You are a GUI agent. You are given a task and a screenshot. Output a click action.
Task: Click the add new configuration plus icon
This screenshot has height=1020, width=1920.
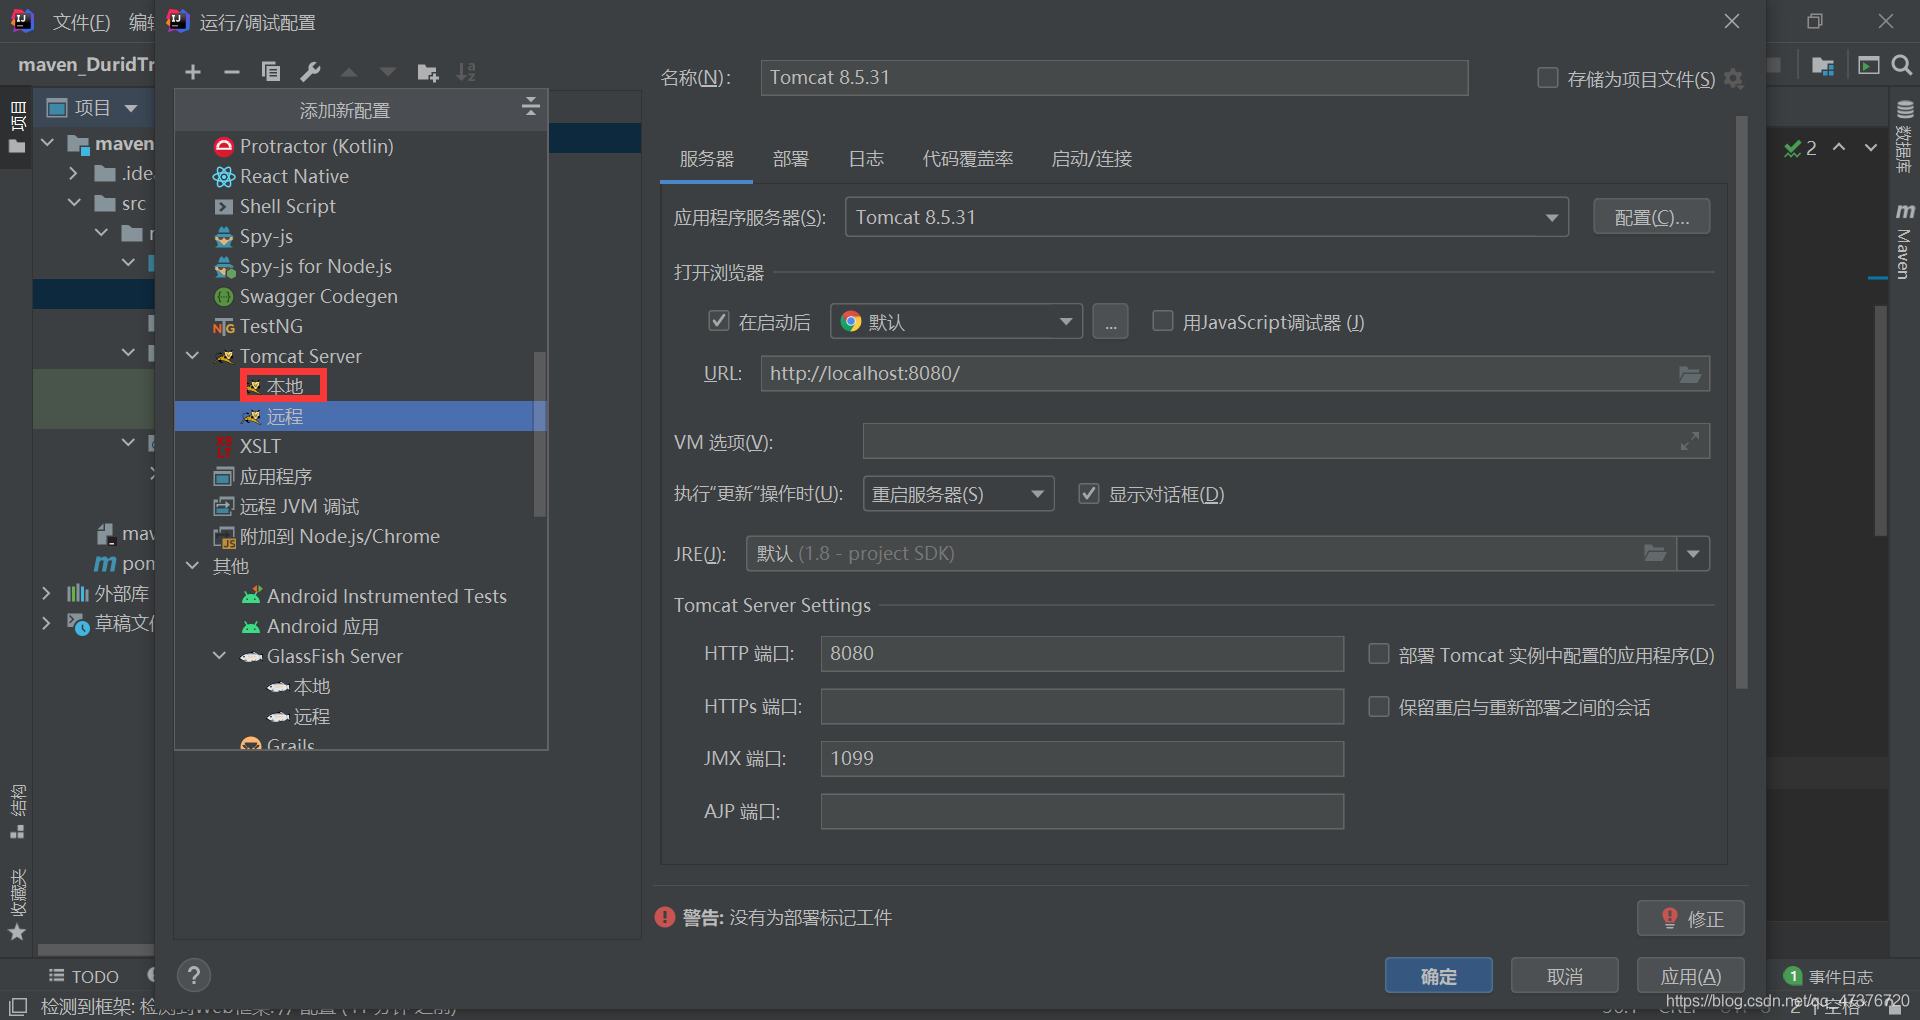point(193,72)
